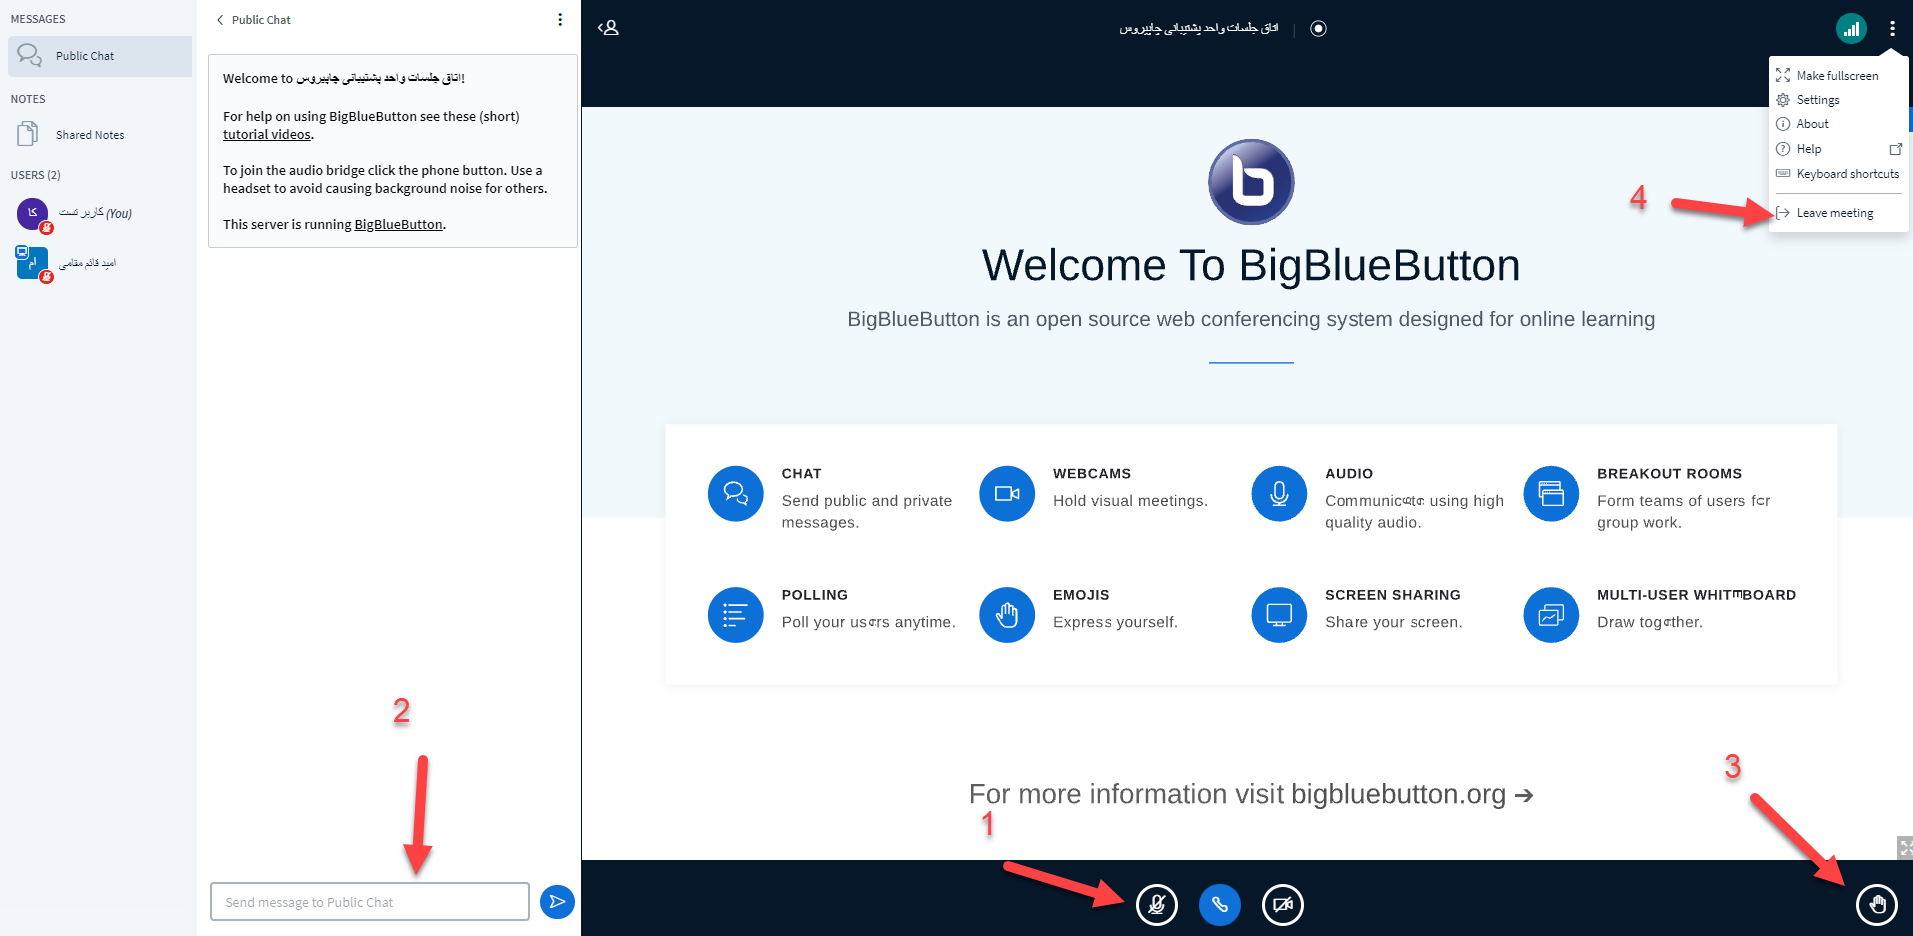1913x936 pixels.
Task: Open the connection status signal icon
Action: pyautogui.click(x=1851, y=29)
